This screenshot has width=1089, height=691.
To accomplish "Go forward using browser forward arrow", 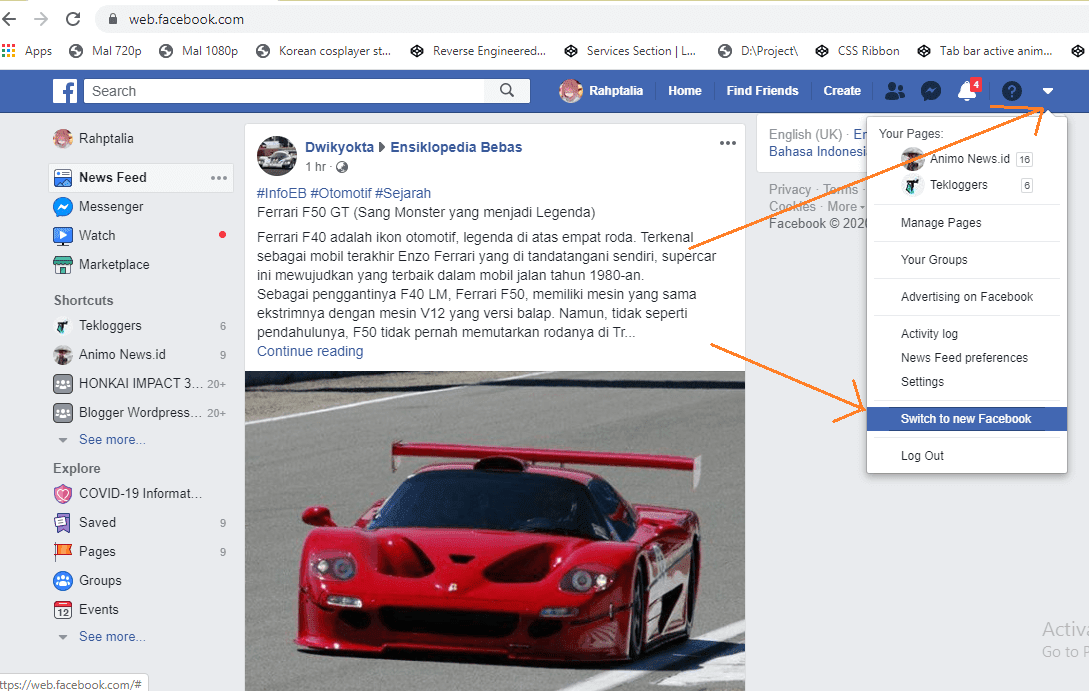I will (41, 19).
